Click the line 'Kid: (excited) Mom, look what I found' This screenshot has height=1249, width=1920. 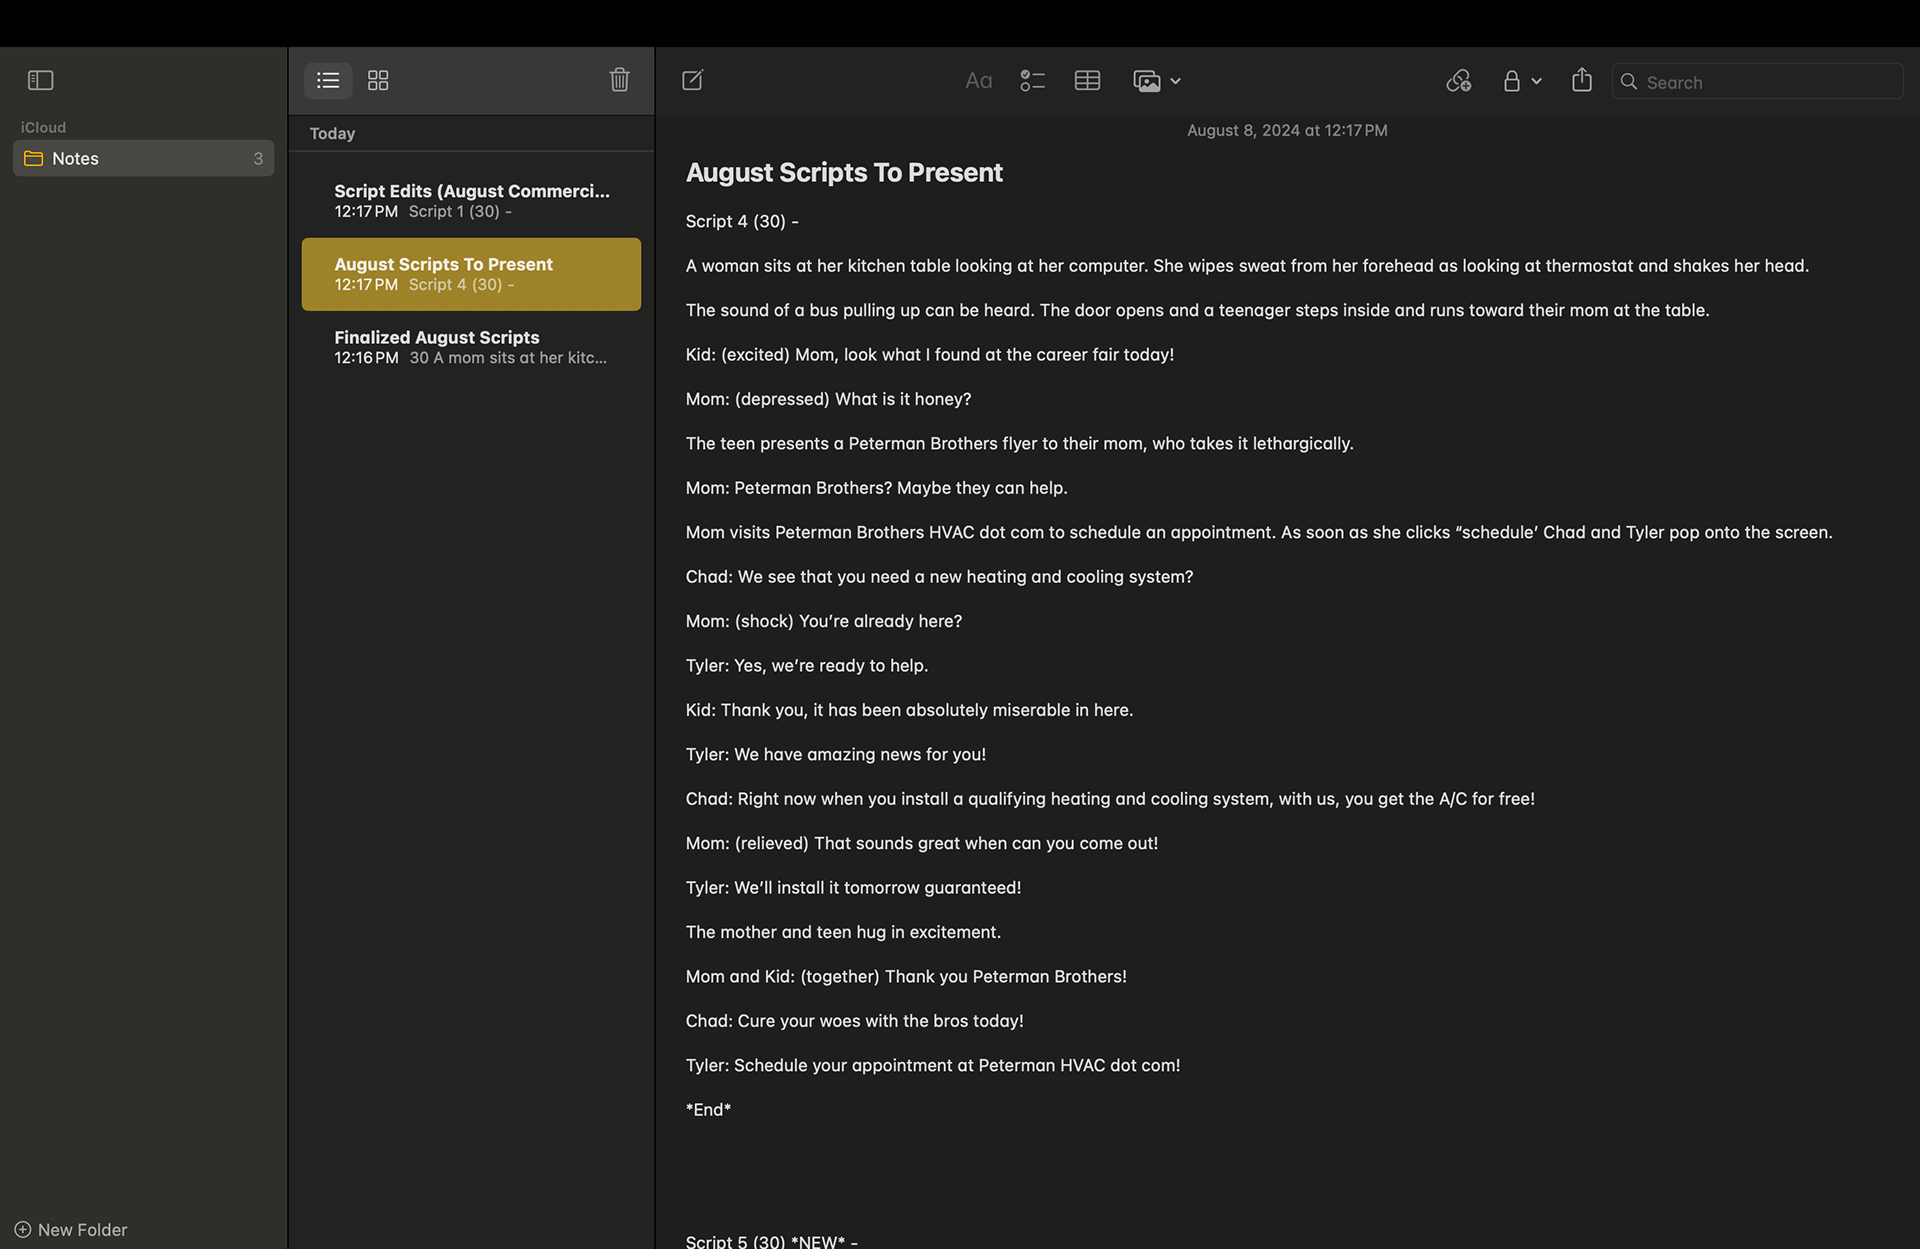(x=930, y=354)
